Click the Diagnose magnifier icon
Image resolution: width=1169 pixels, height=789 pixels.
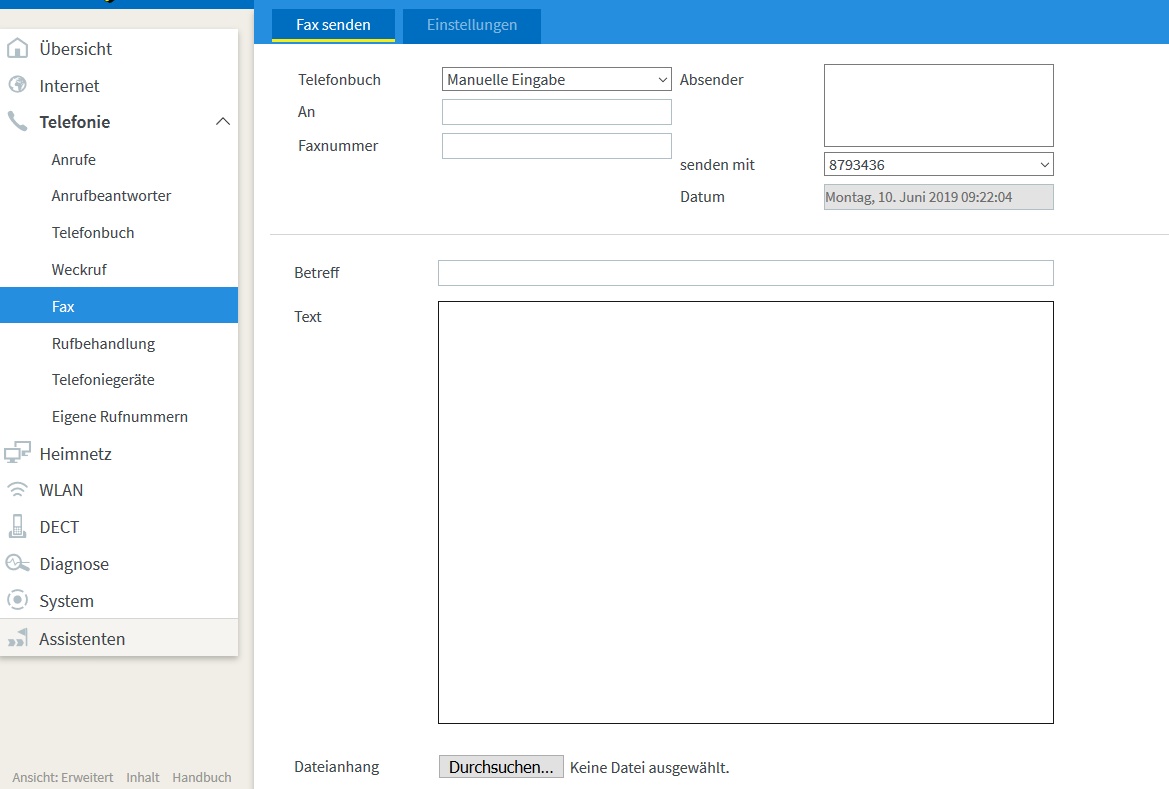17,563
